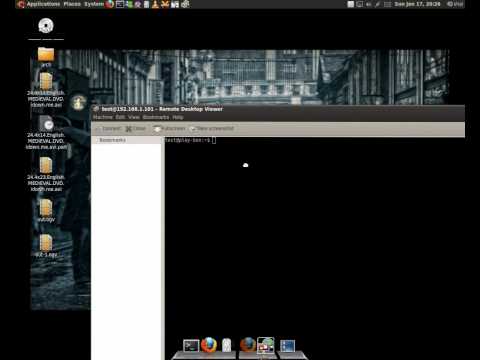Image resolution: width=480 pixels, height=360 pixels.
Task: Launch the browser icon next to System
Action: pos(109,4)
